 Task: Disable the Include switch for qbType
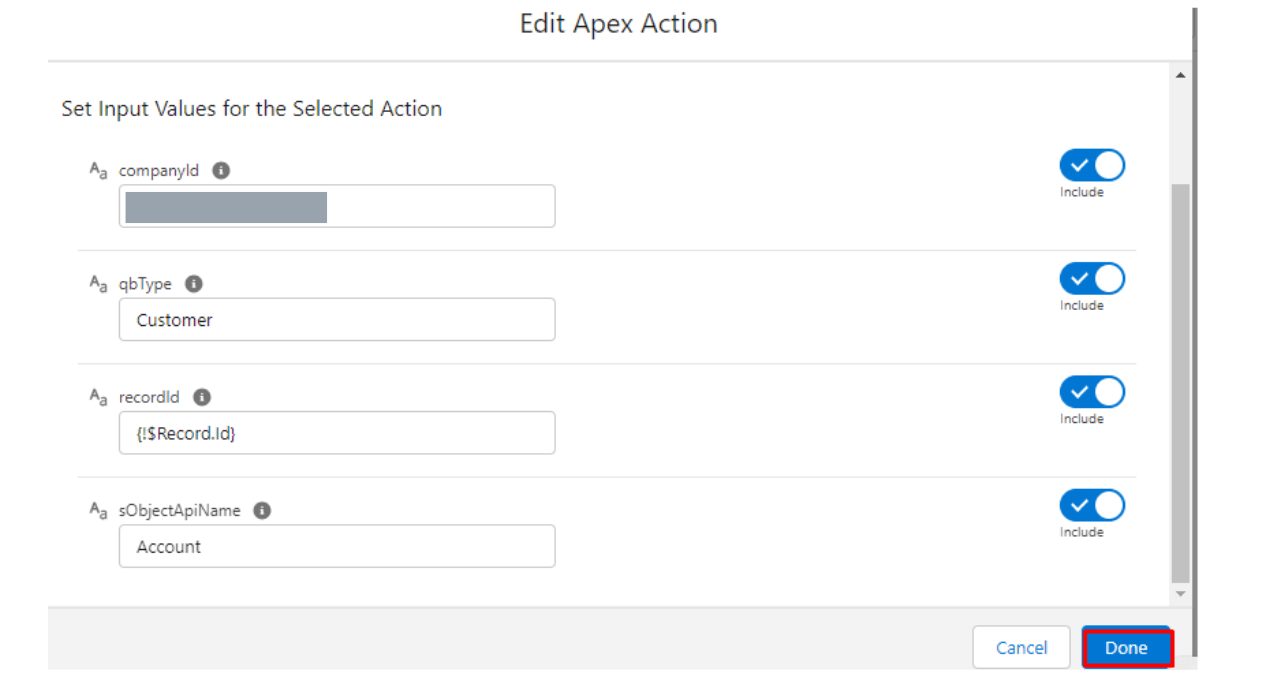tap(1092, 278)
